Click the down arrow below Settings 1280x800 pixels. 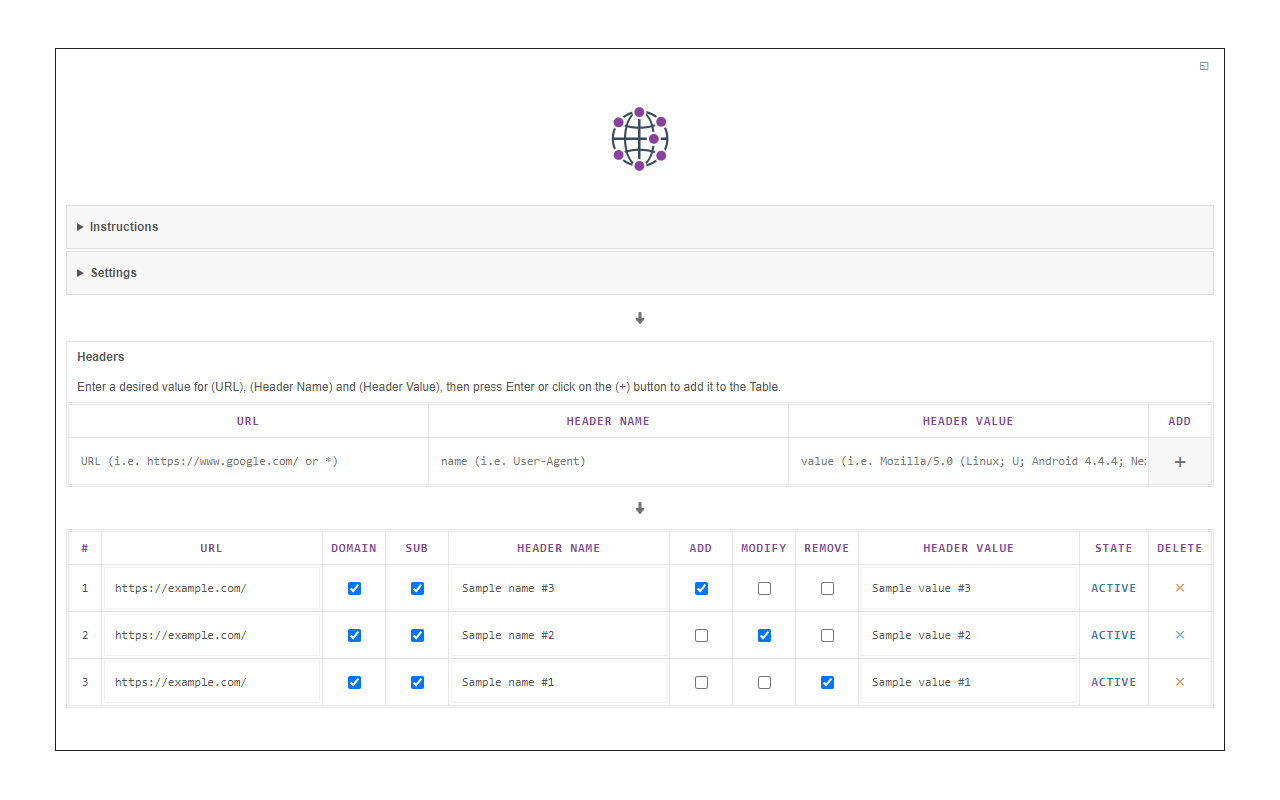click(639, 318)
